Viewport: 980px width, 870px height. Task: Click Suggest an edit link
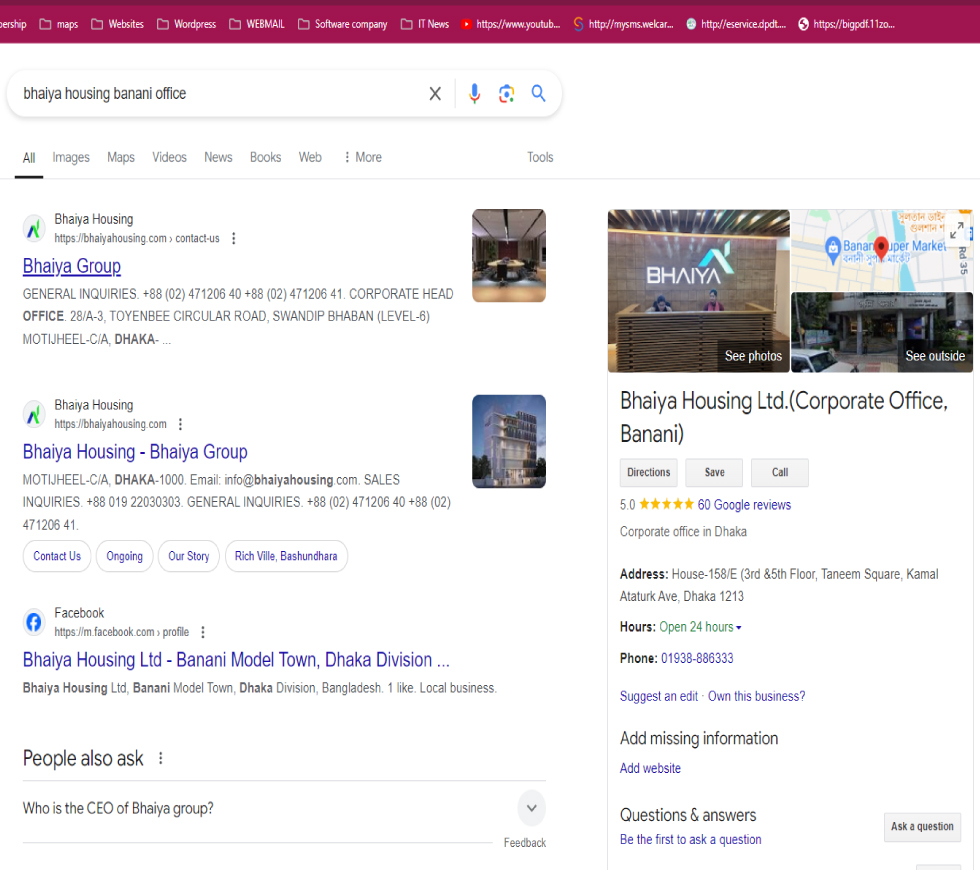pyautogui.click(x=659, y=696)
